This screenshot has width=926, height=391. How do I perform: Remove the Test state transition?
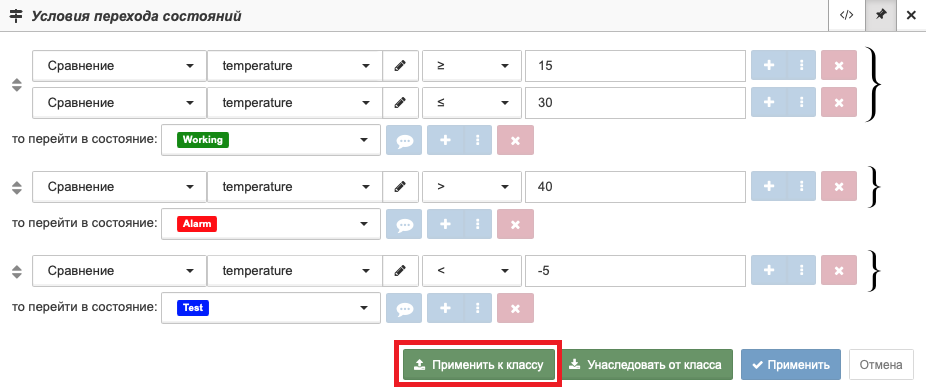(515, 308)
